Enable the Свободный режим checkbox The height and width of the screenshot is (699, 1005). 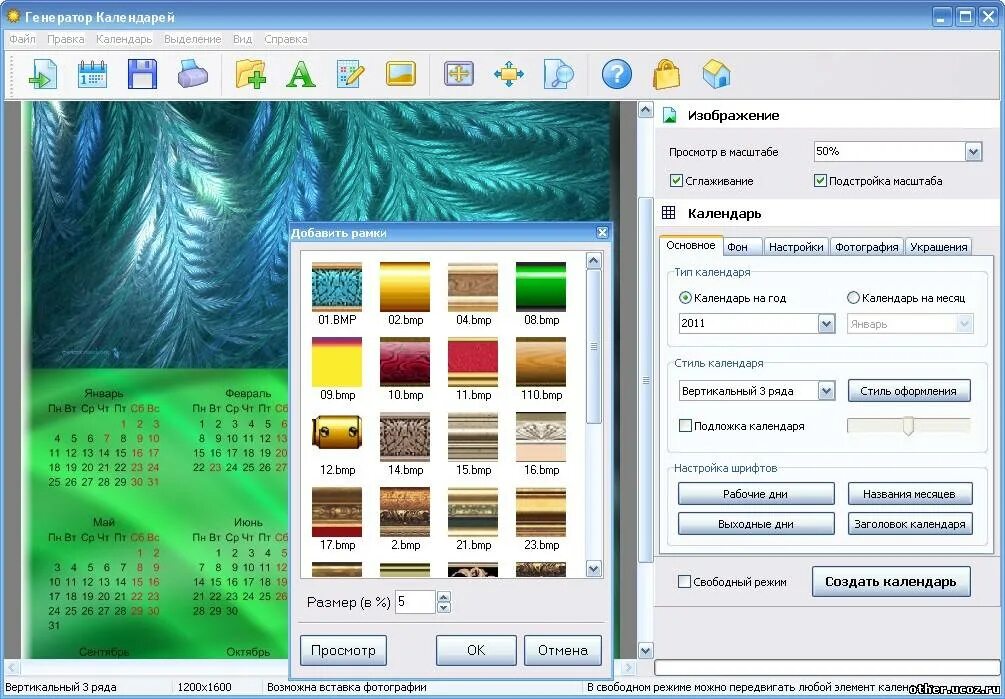point(684,582)
